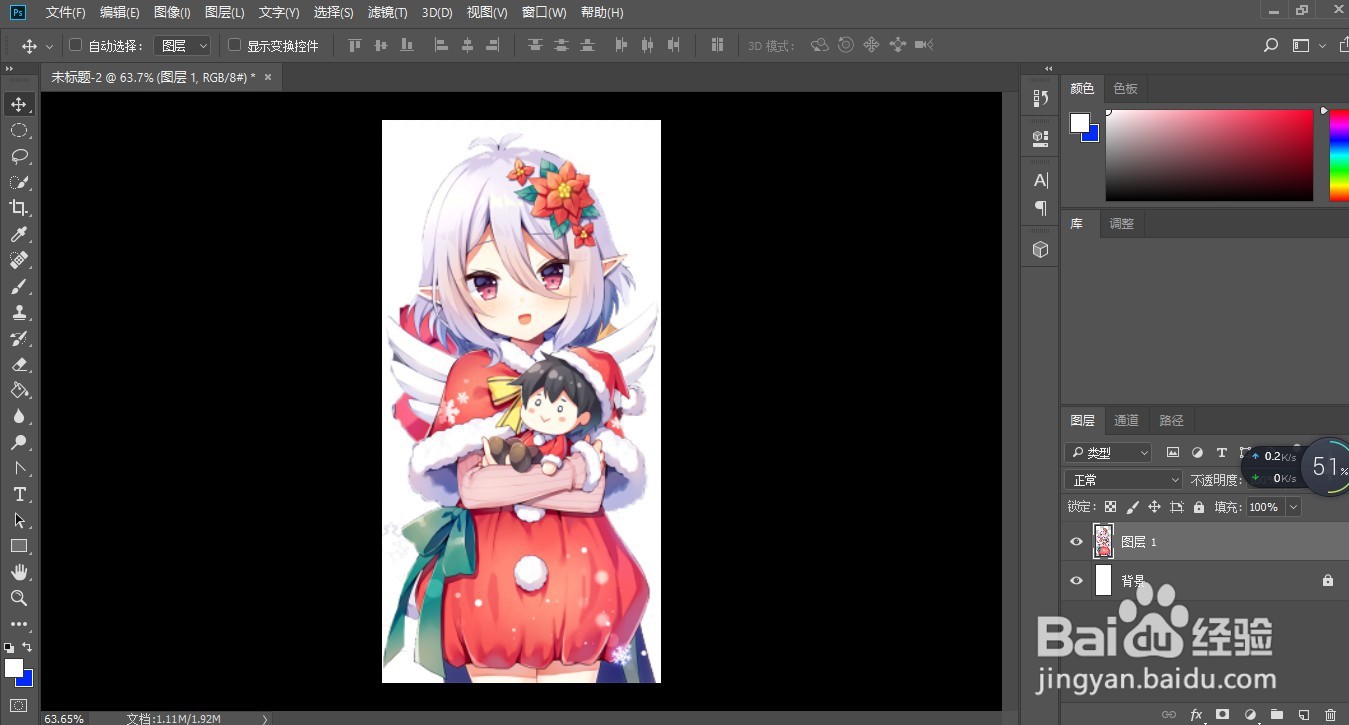Select the Type tool in toolbar
This screenshot has width=1349, height=725.
coord(19,494)
